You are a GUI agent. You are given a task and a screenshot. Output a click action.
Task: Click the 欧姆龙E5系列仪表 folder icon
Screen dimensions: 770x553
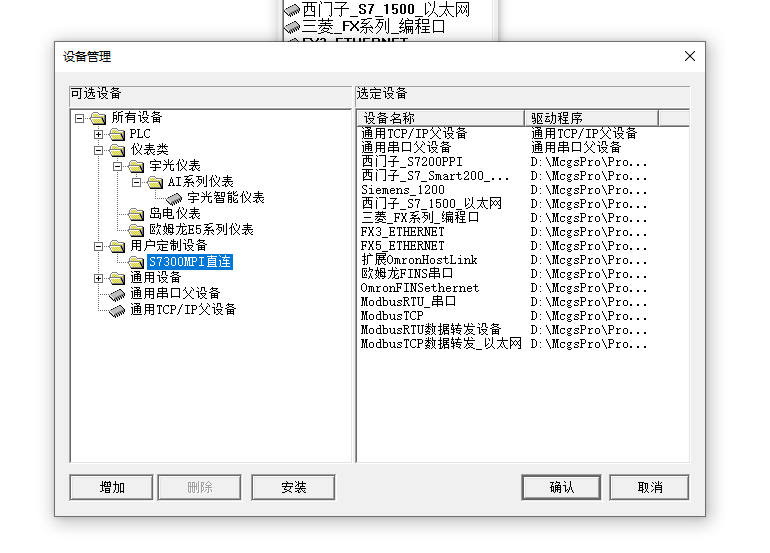tap(136, 230)
